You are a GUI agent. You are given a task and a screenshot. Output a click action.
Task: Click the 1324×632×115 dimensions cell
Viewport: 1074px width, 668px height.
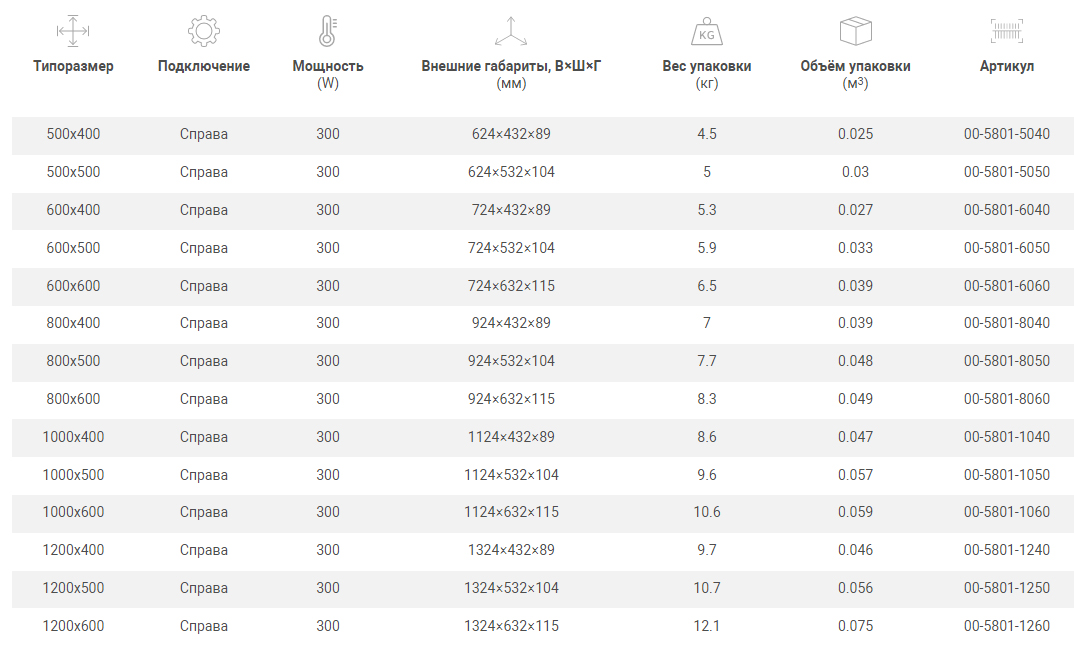pyautogui.click(x=511, y=626)
